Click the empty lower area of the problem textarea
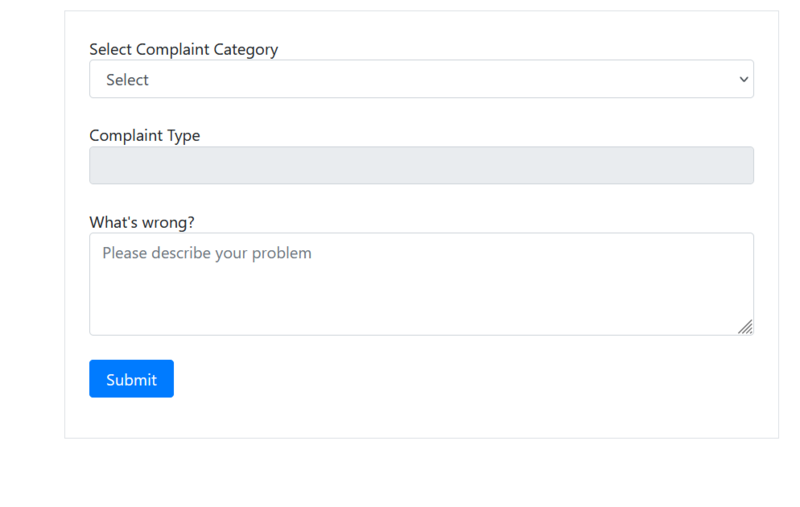 [x=421, y=310]
